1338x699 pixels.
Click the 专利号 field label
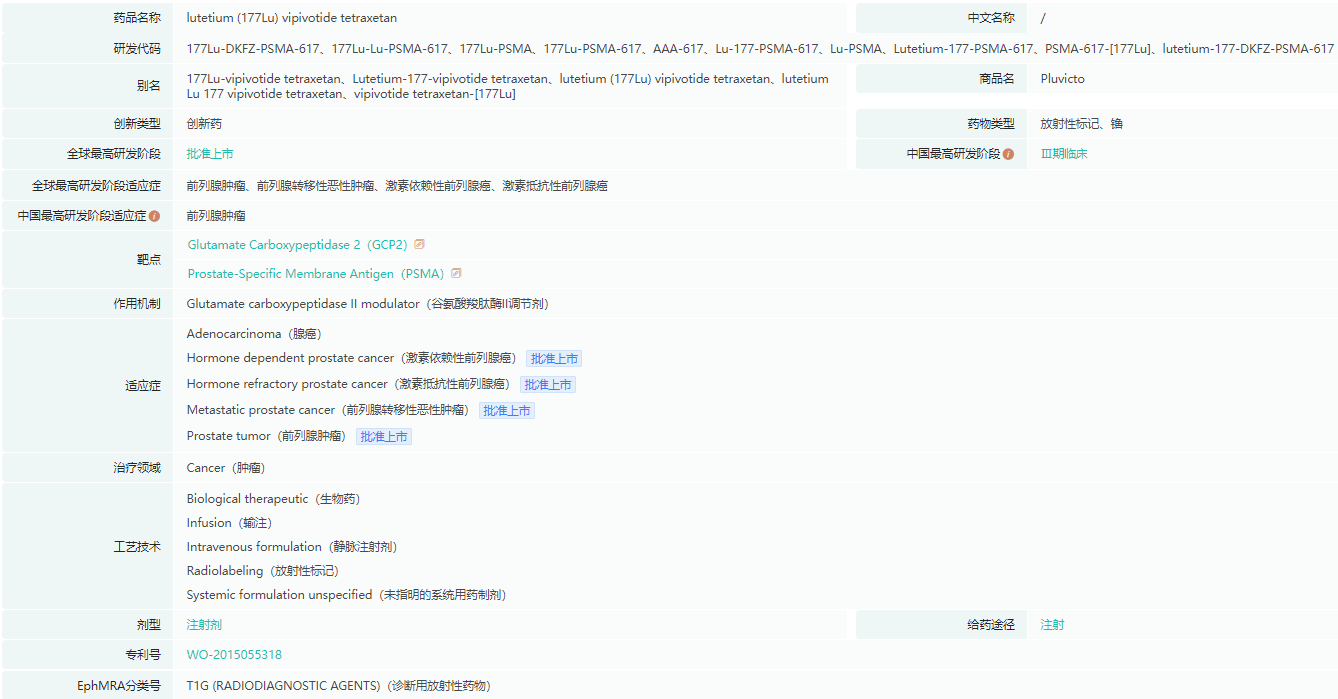(x=143, y=655)
